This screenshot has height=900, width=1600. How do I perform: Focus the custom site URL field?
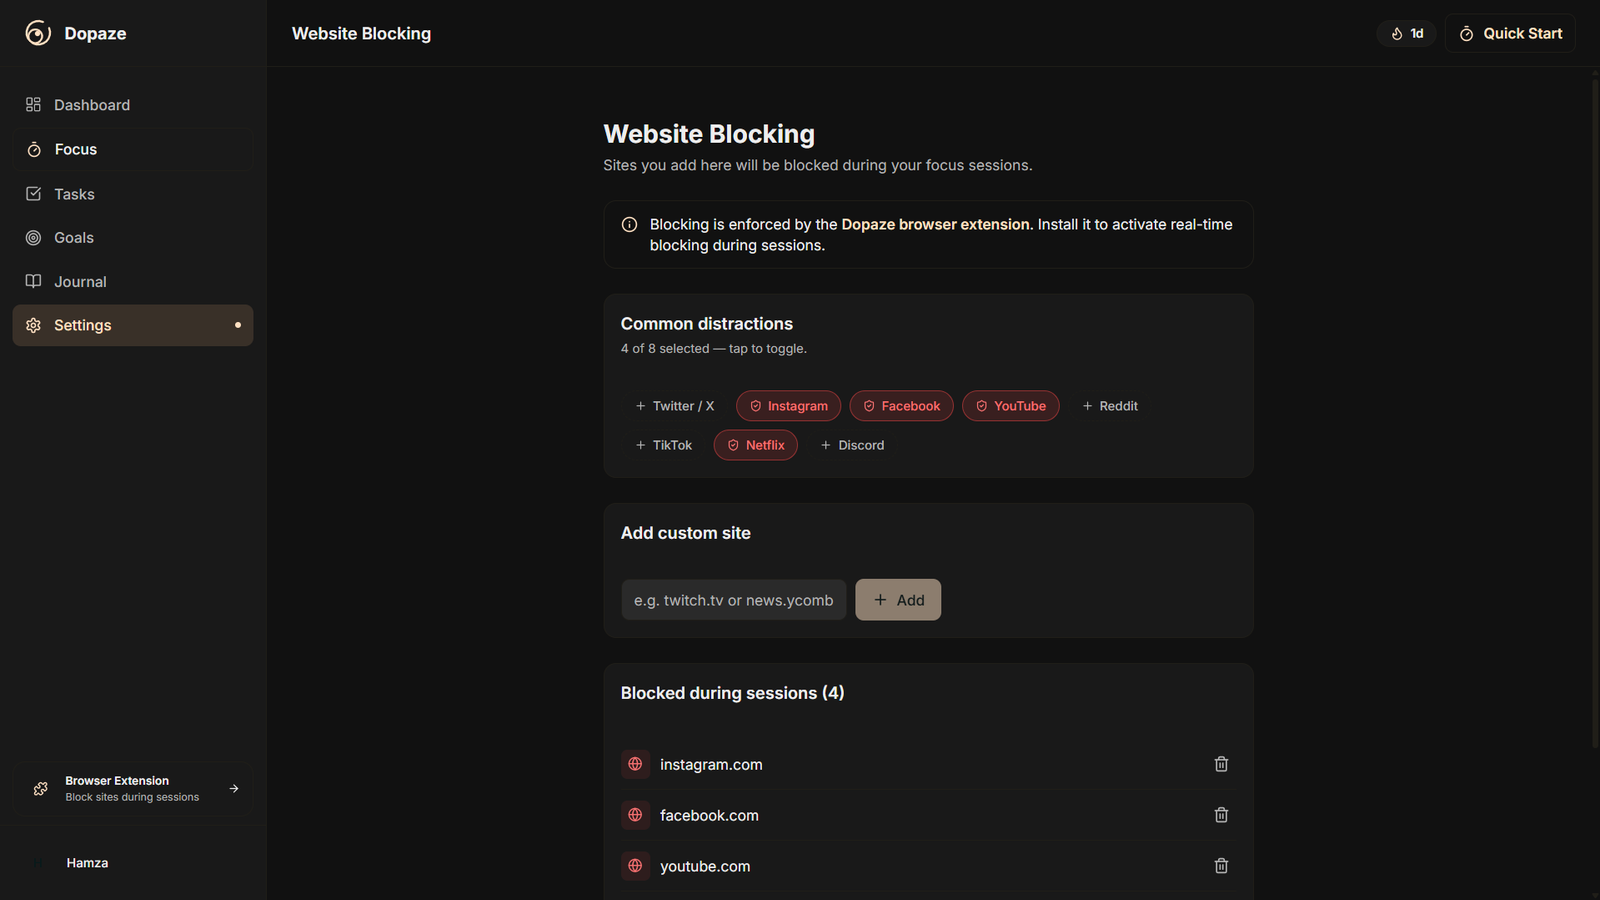733,600
